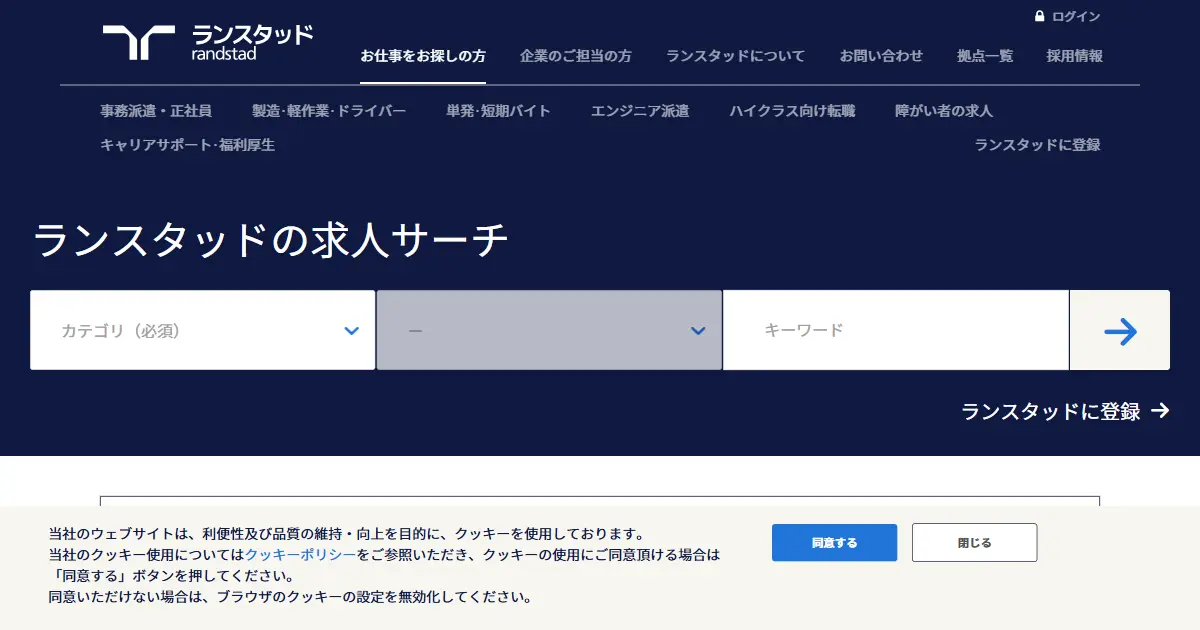Image resolution: width=1200 pixels, height=630 pixels.
Task: Open the クッキーポリシー link
Action: 301,554
